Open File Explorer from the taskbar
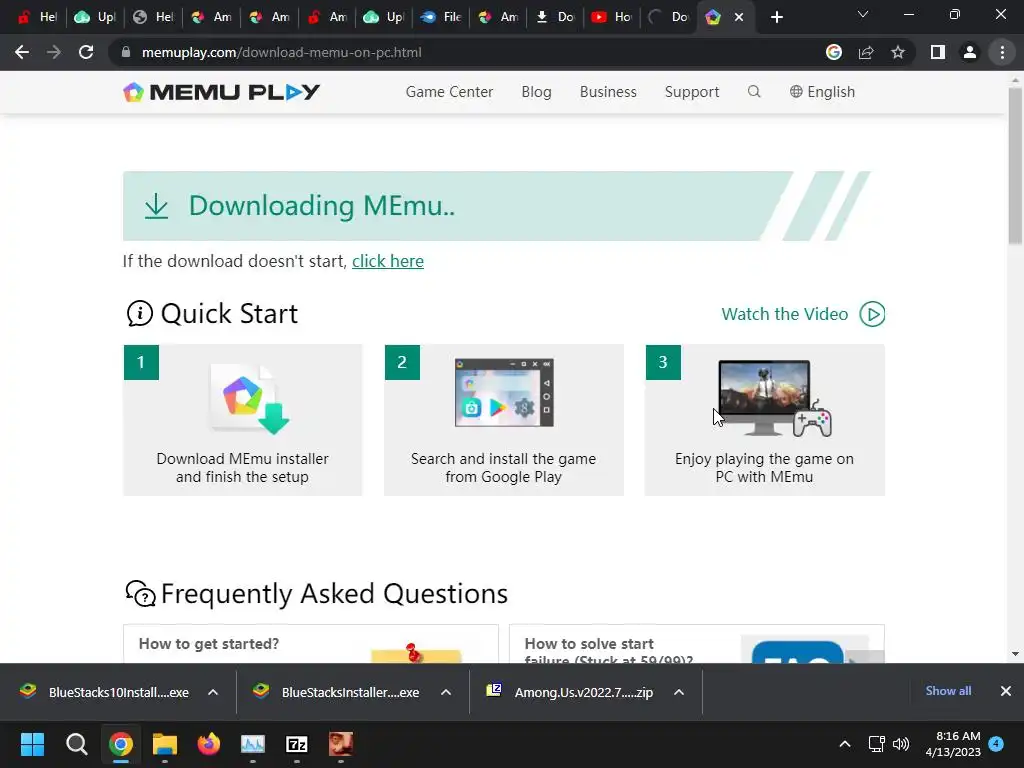The width and height of the screenshot is (1024, 768). click(165, 744)
